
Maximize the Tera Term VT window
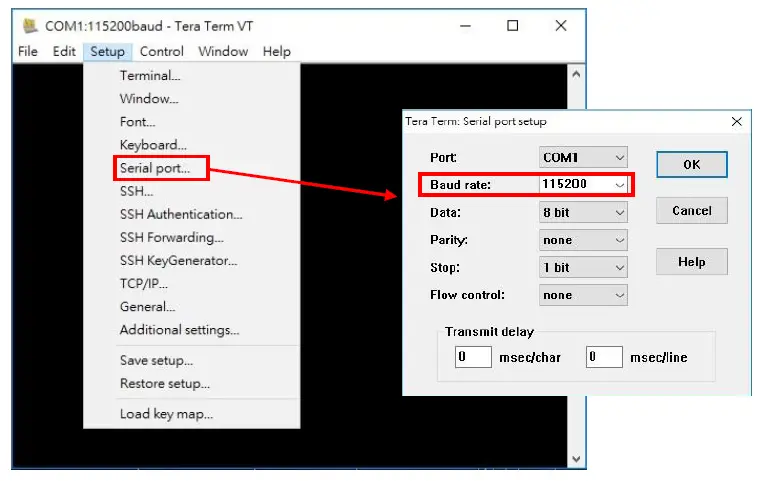point(513,26)
